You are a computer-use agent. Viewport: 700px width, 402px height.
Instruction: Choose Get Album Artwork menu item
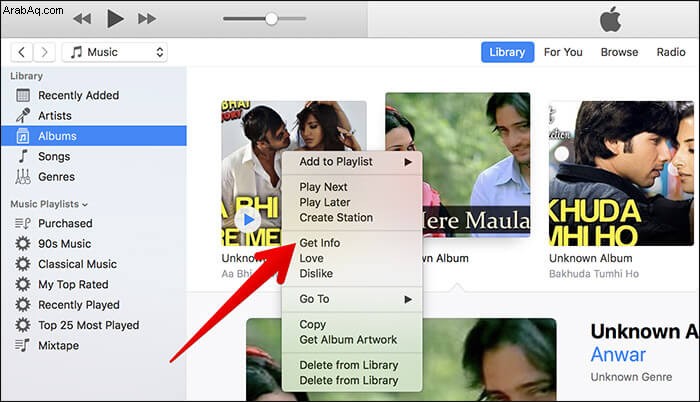(352, 339)
